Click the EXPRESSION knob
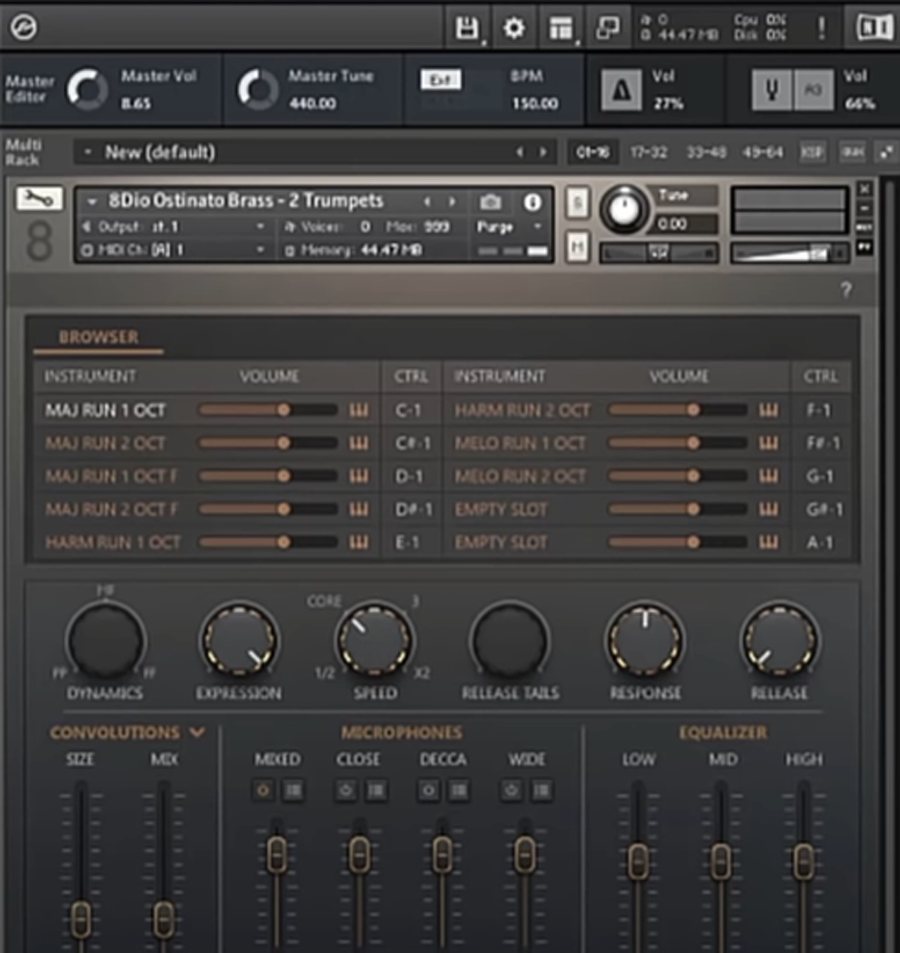 [239, 641]
